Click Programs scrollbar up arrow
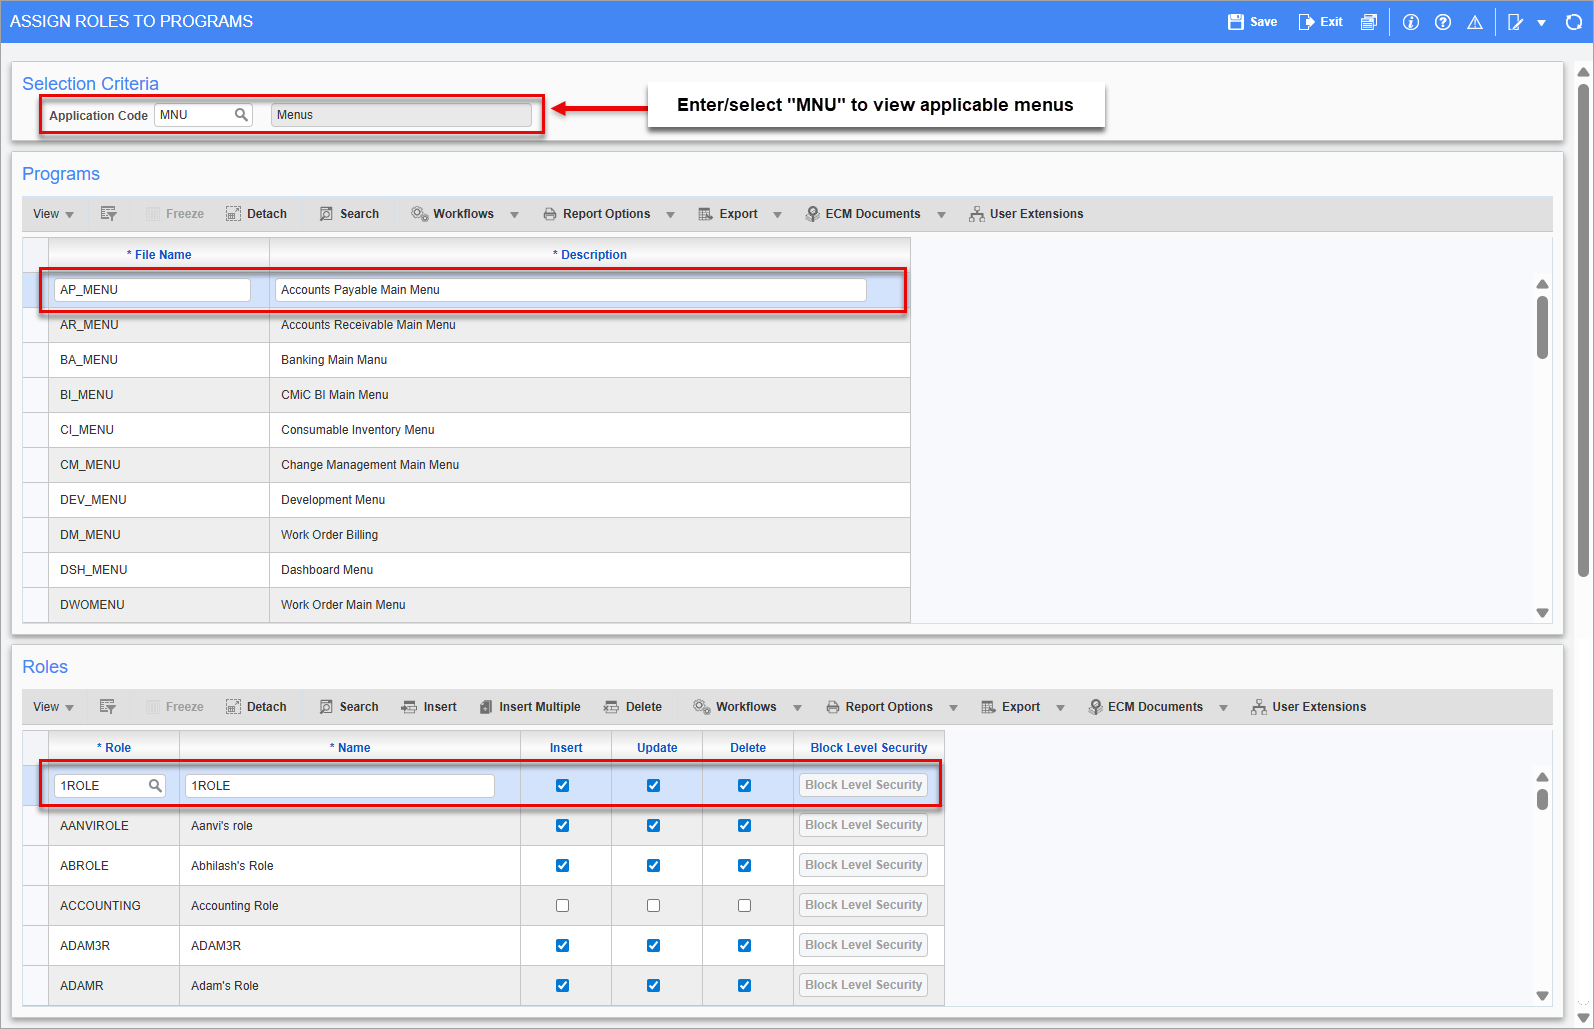 [x=1543, y=284]
